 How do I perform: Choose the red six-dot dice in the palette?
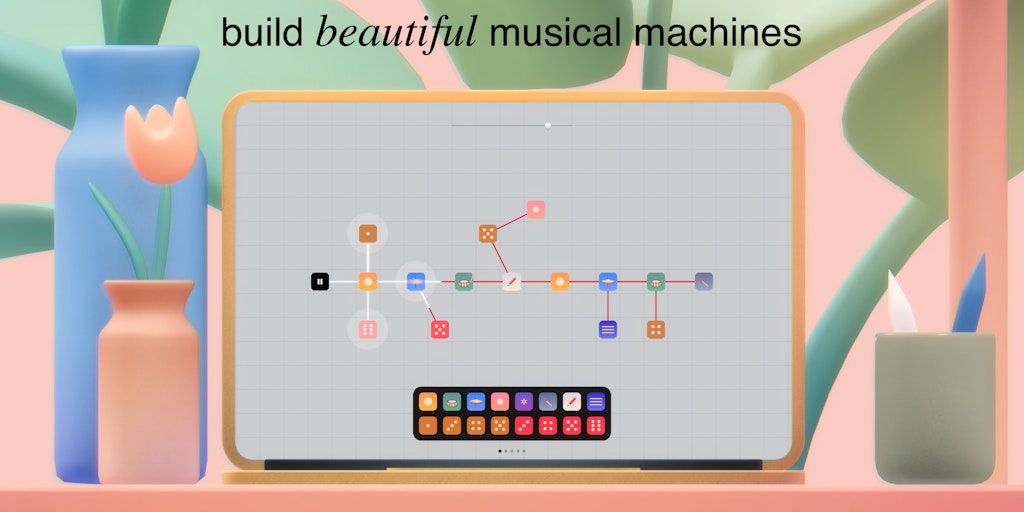click(596, 426)
